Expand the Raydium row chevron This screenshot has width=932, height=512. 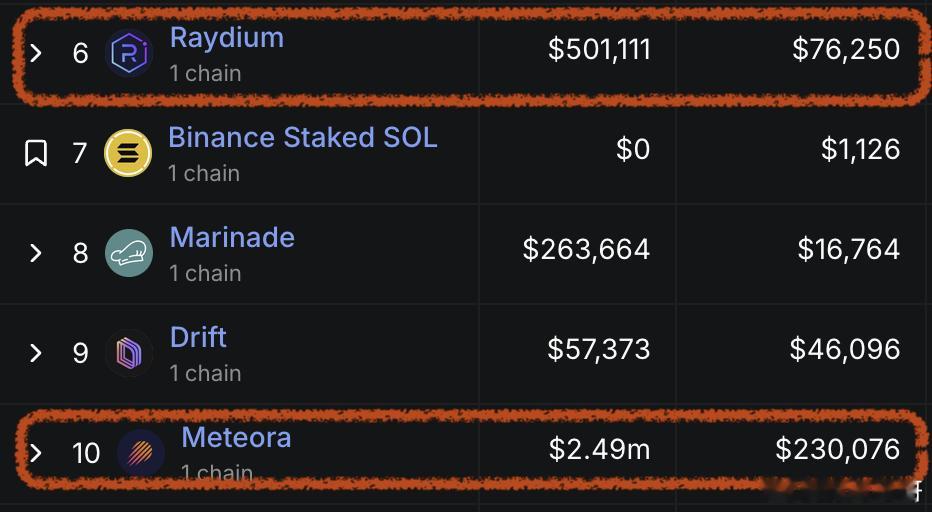point(36,53)
